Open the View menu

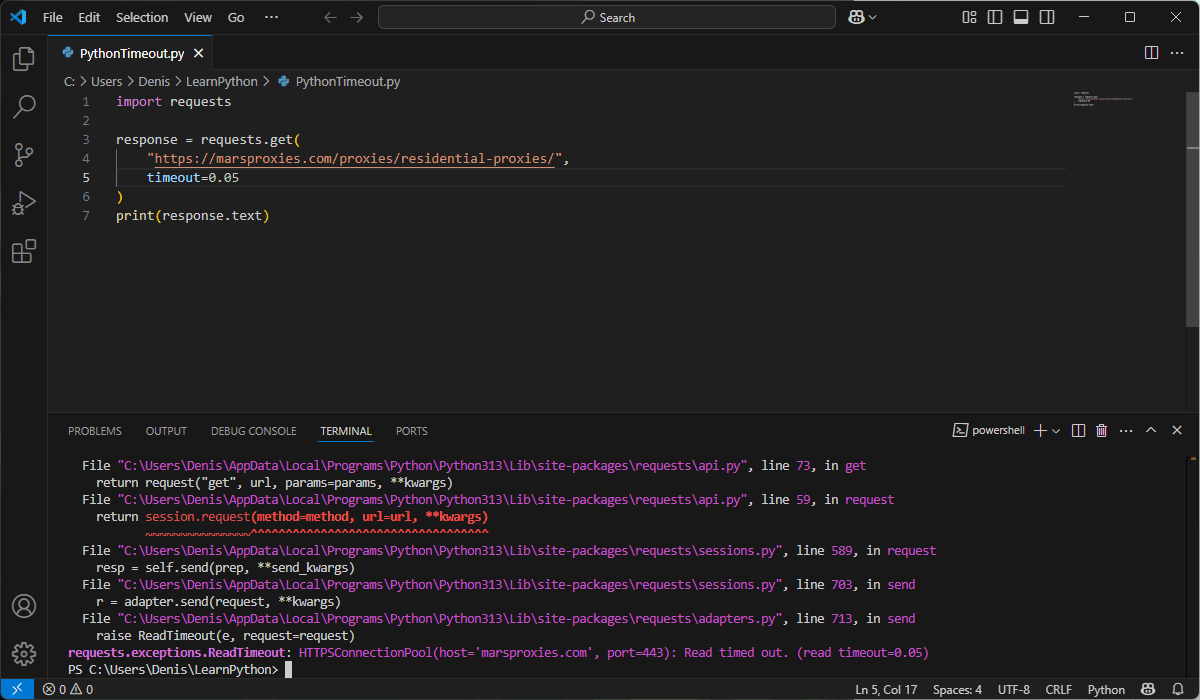[198, 17]
